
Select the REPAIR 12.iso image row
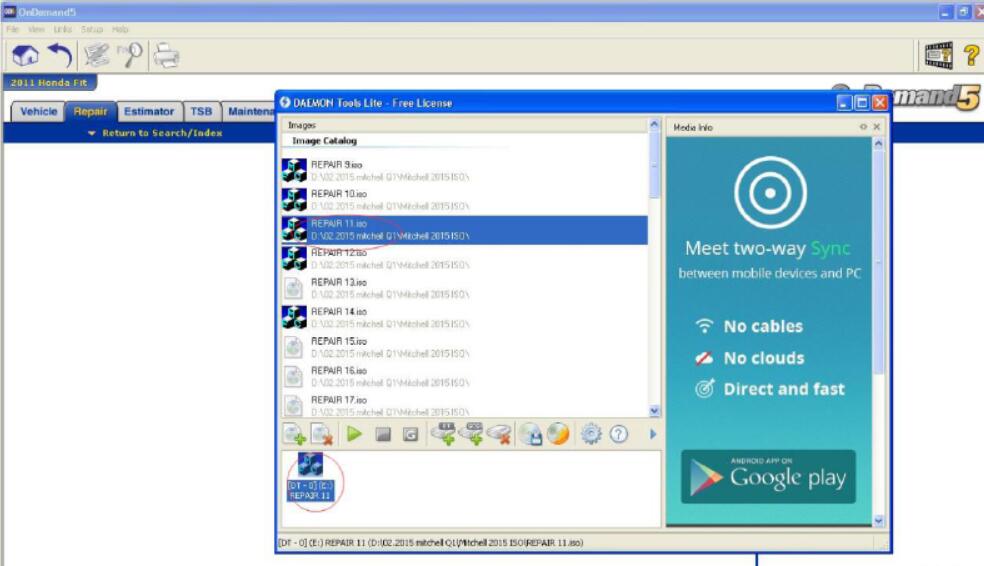point(464,259)
